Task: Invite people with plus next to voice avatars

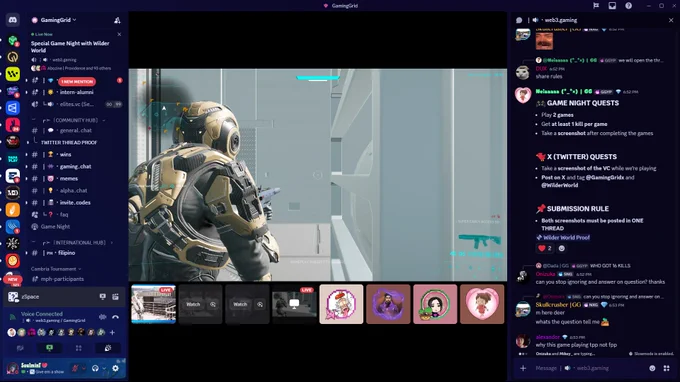Action: (x=112, y=333)
